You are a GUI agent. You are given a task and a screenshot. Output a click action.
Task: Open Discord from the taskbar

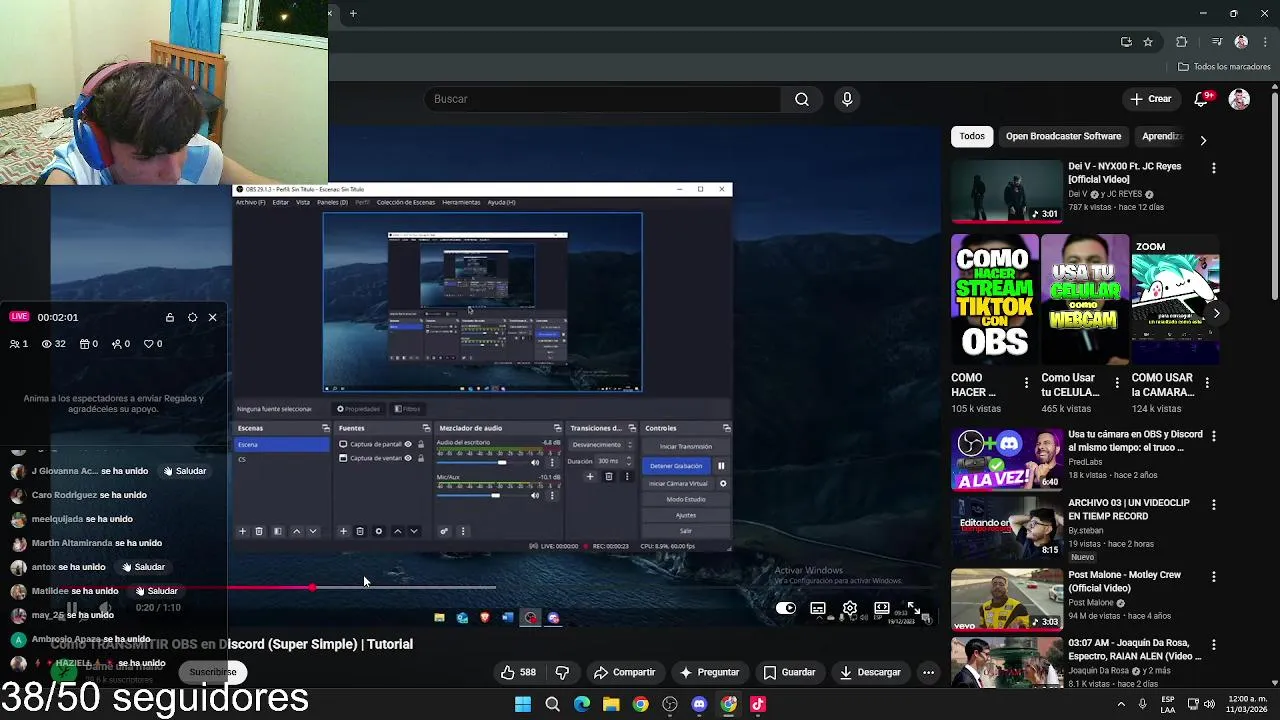pos(699,704)
